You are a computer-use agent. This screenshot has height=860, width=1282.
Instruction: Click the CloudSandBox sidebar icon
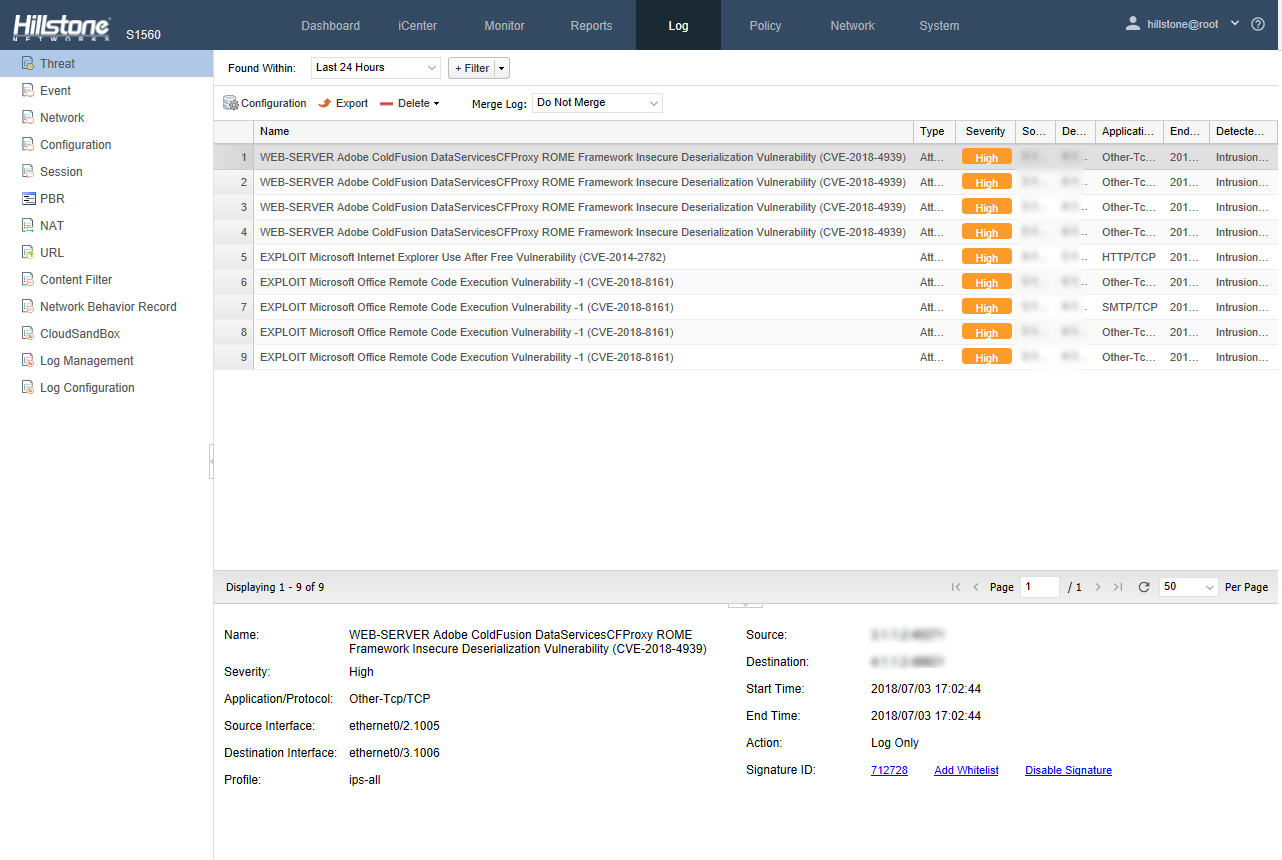[28, 333]
